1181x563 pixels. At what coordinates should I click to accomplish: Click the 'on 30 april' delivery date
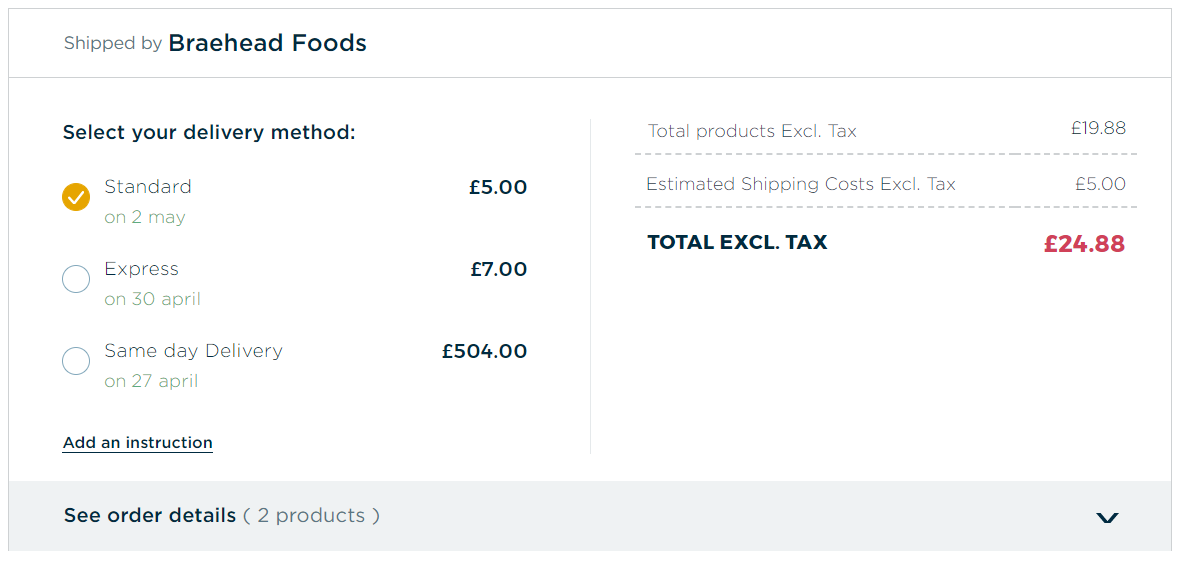[153, 299]
